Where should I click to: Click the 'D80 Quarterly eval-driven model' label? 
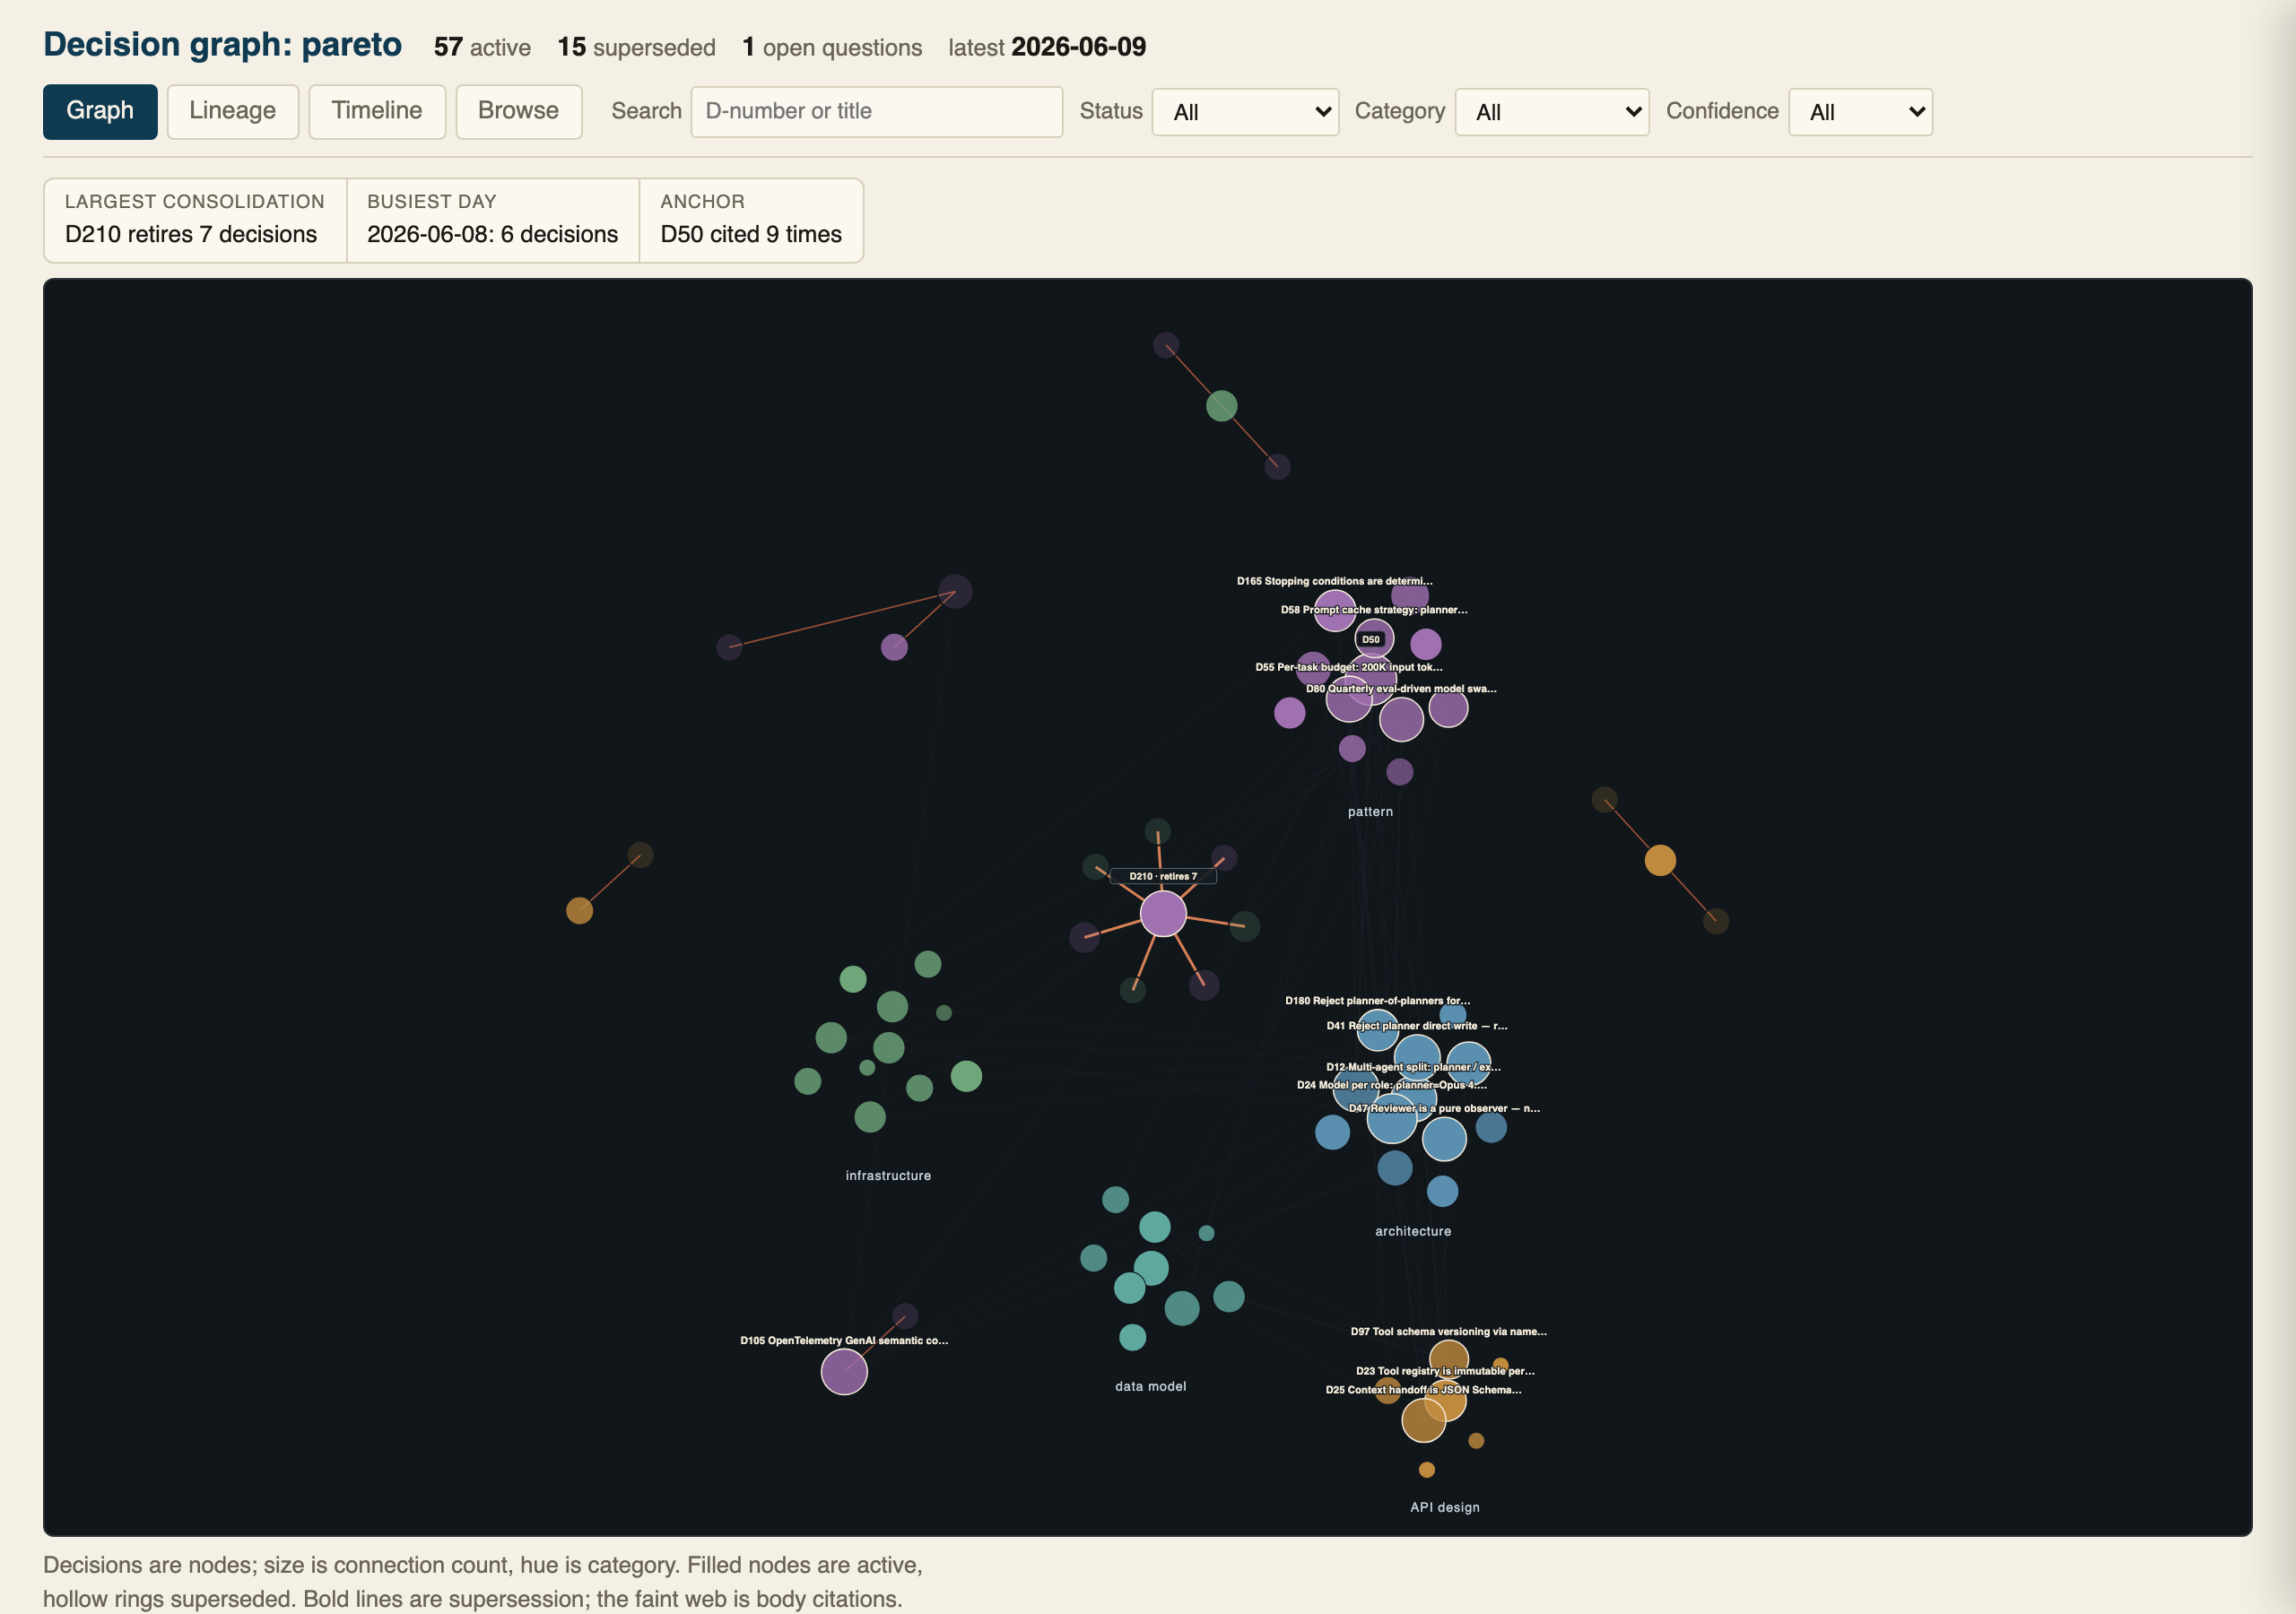tap(1401, 688)
